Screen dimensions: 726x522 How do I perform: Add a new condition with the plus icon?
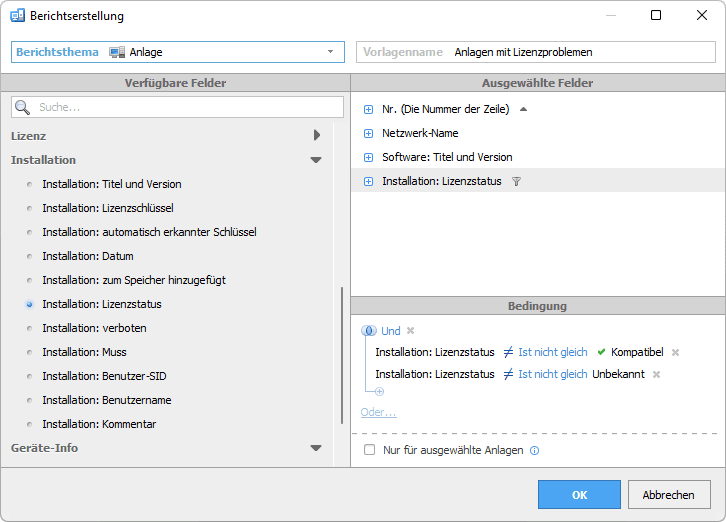pos(379,391)
